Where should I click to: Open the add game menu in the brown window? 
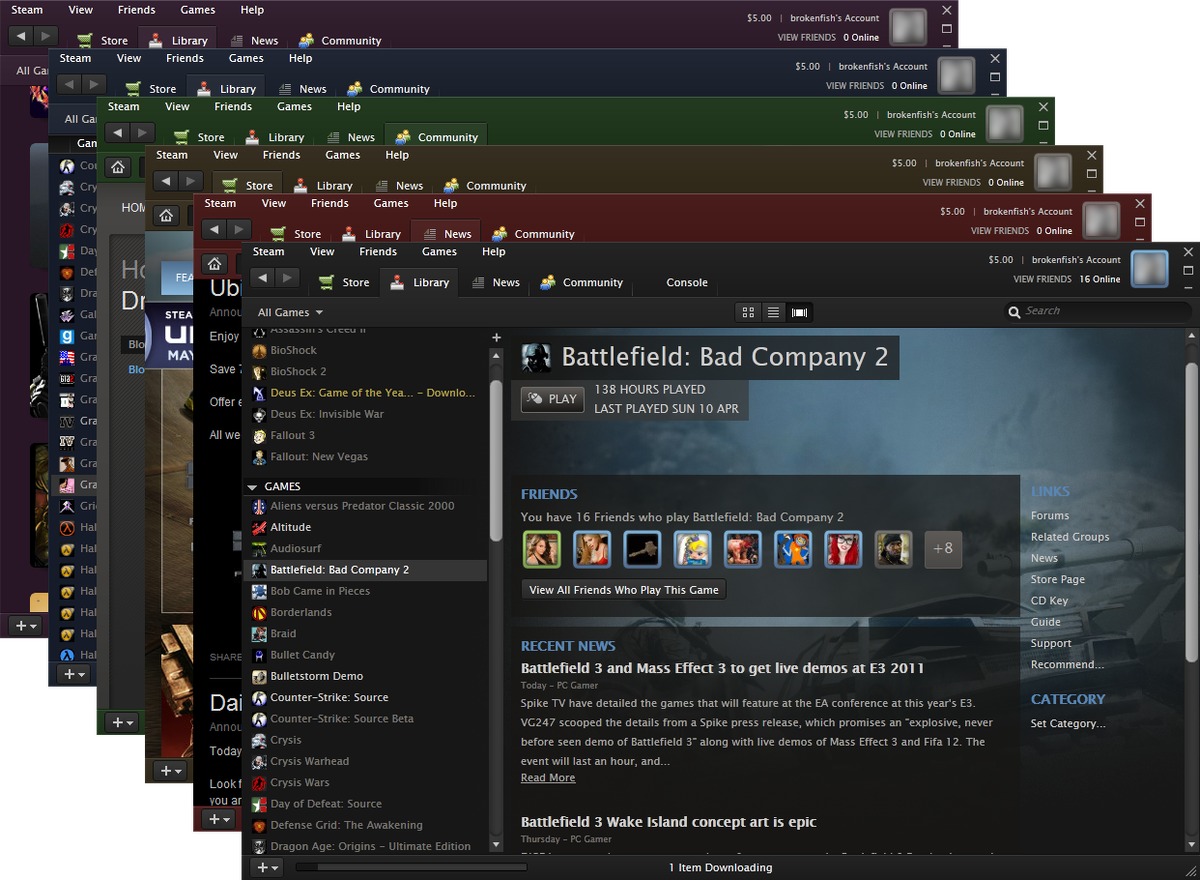171,771
